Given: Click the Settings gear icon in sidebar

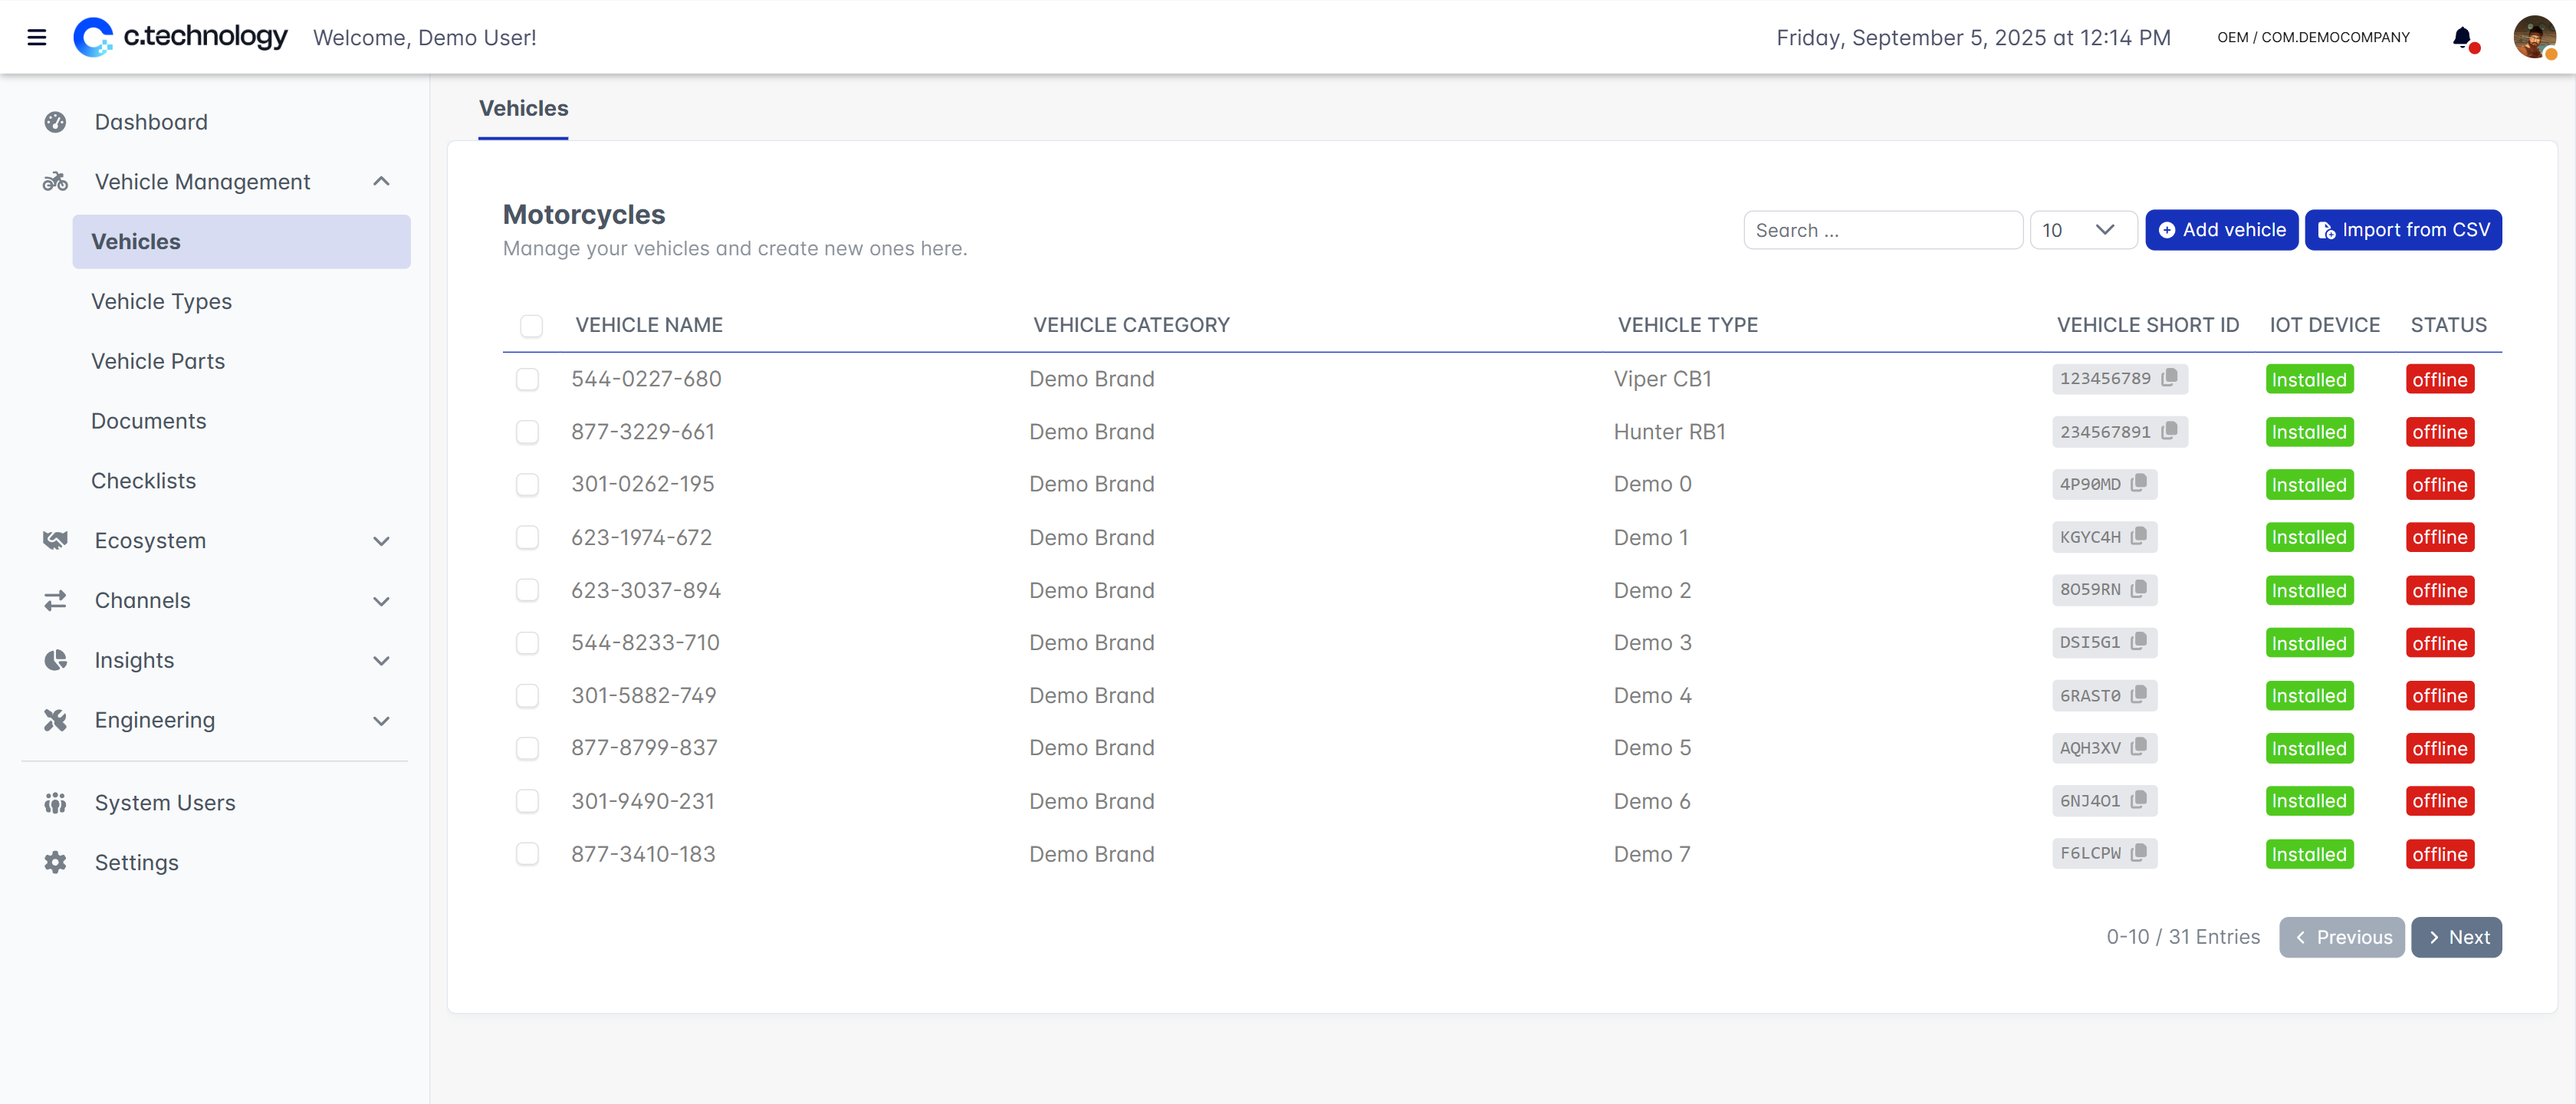Looking at the screenshot, I should [55, 862].
